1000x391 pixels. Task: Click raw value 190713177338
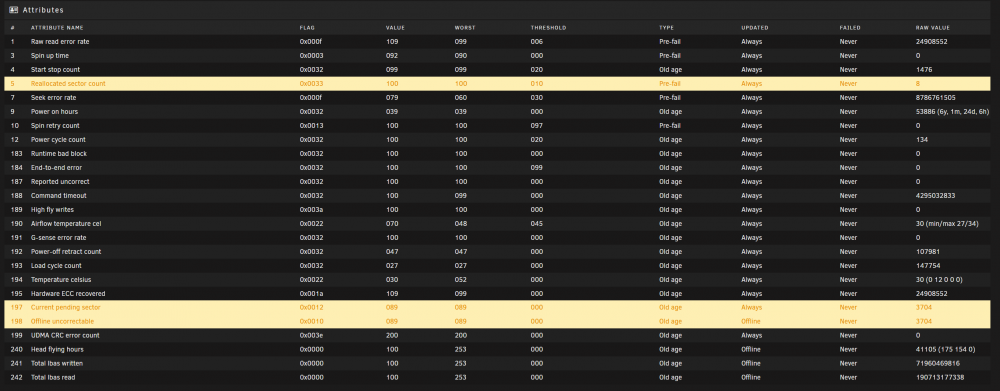[940, 378]
